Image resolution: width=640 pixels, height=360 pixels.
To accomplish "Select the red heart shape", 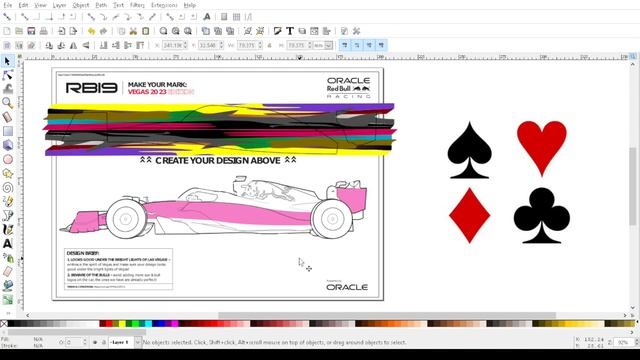I will 542,148.
